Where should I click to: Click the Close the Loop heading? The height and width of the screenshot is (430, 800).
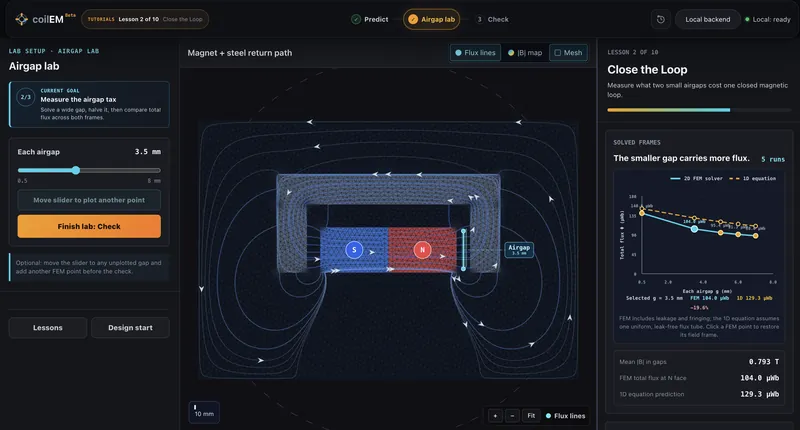pyautogui.click(x=647, y=69)
